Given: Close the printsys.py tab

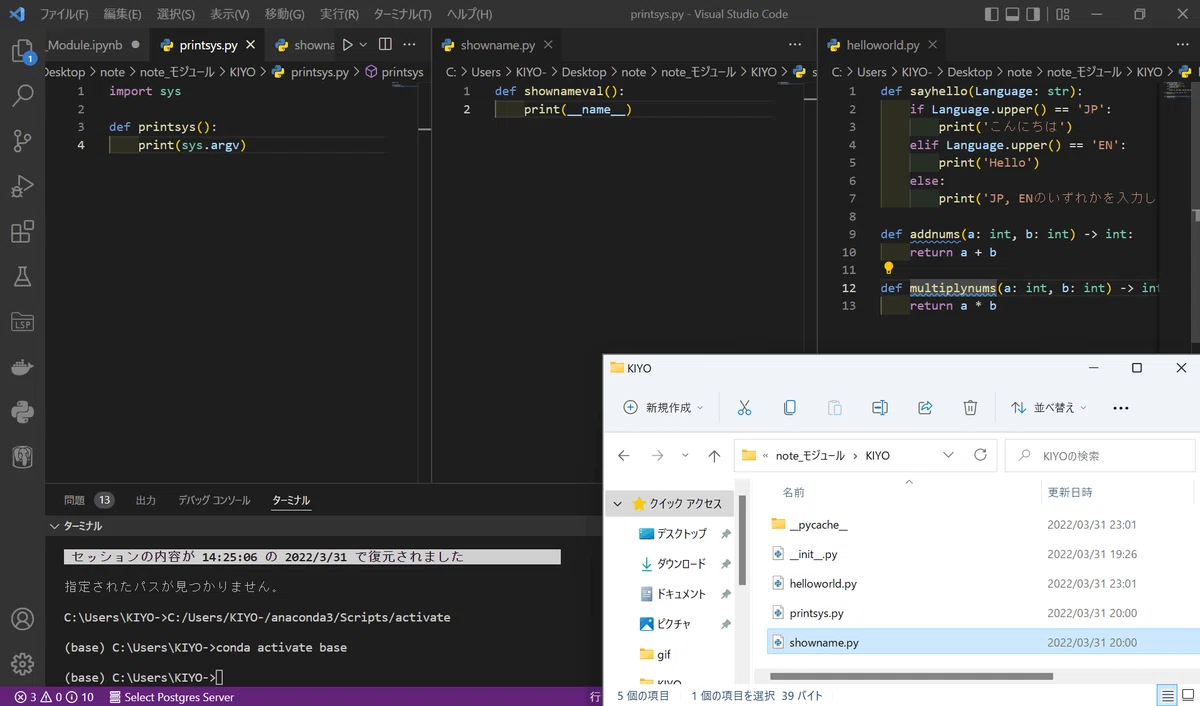Looking at the screenshot, I should (x=250, y=45).
